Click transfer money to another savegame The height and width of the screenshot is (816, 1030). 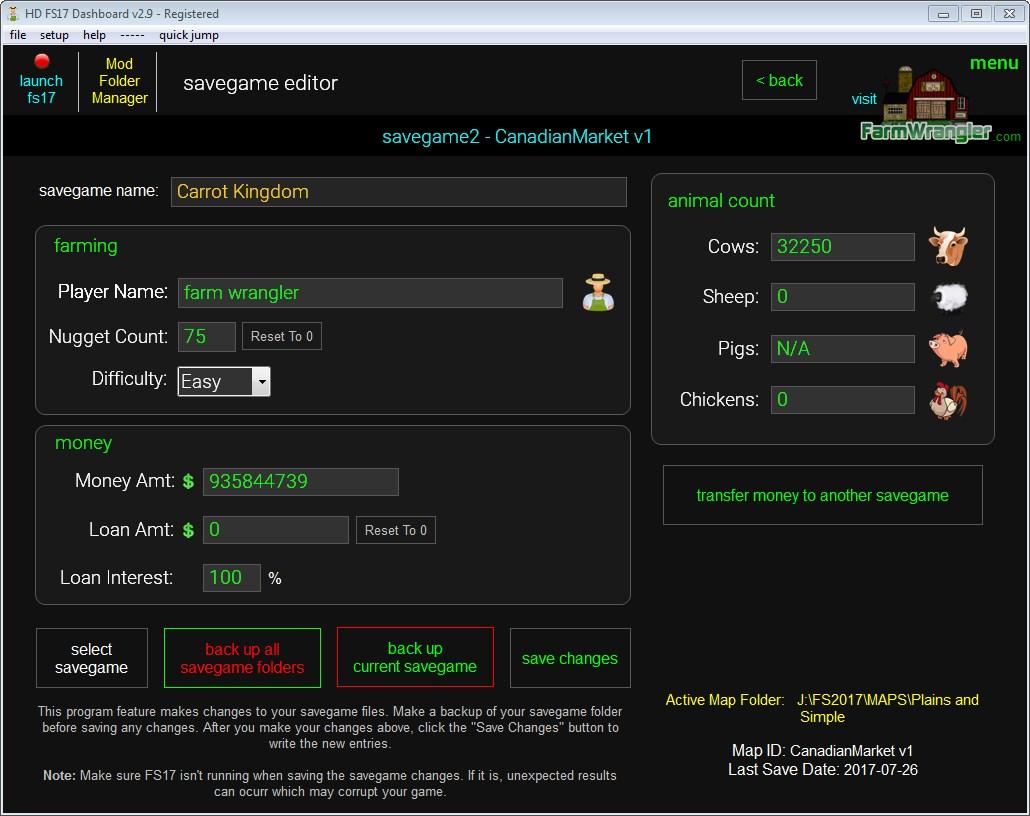(822, 495)
